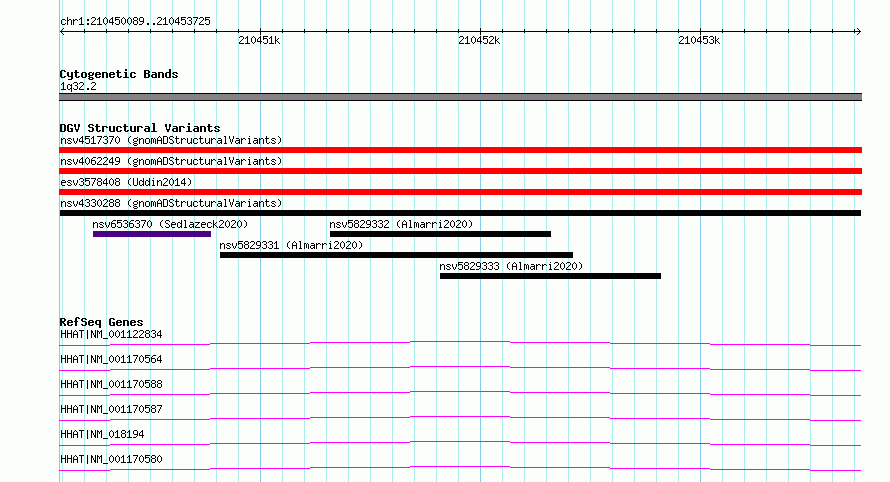Screen dimensions: 890x482
Task: Click the nsv4517370 variant label
Action: tap(171, 140)
